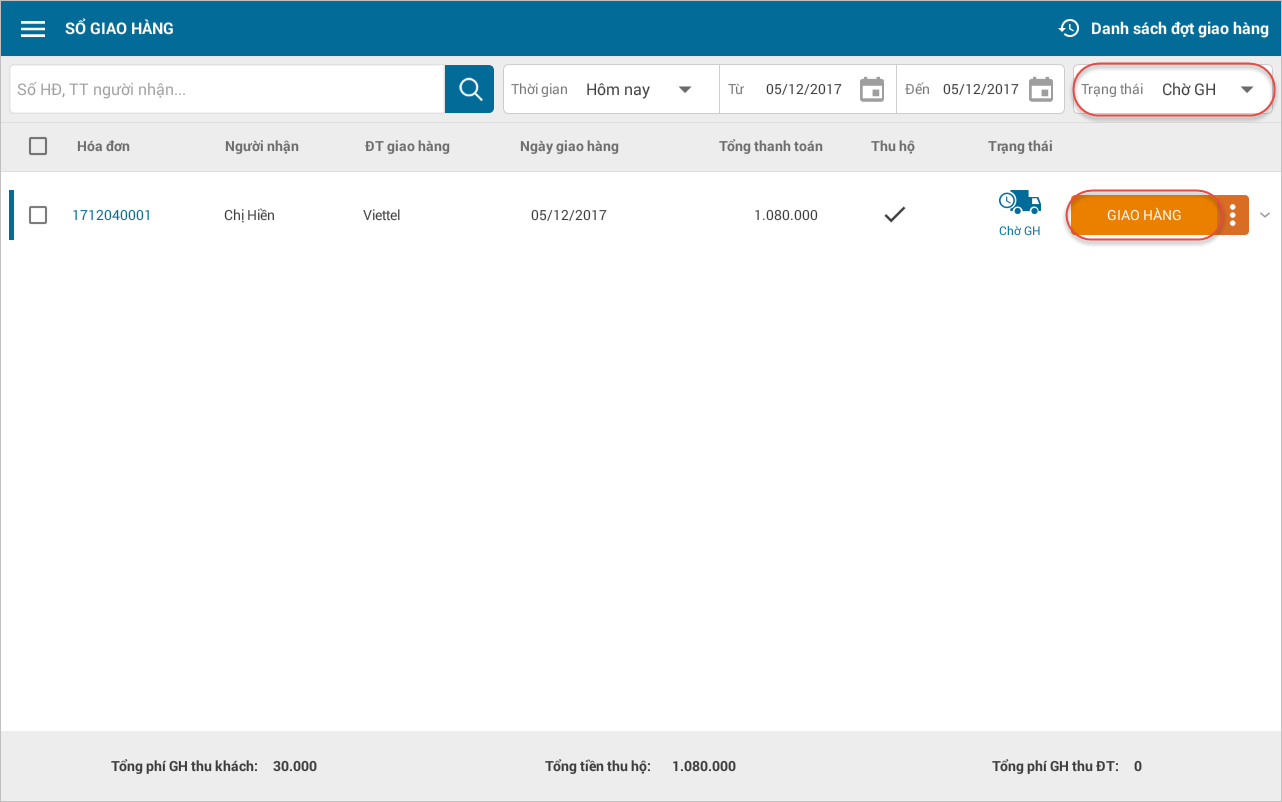Open 'Danh sách đợt giao hàng' list
Screen dimensions: 1282x802
point(1179,29)
